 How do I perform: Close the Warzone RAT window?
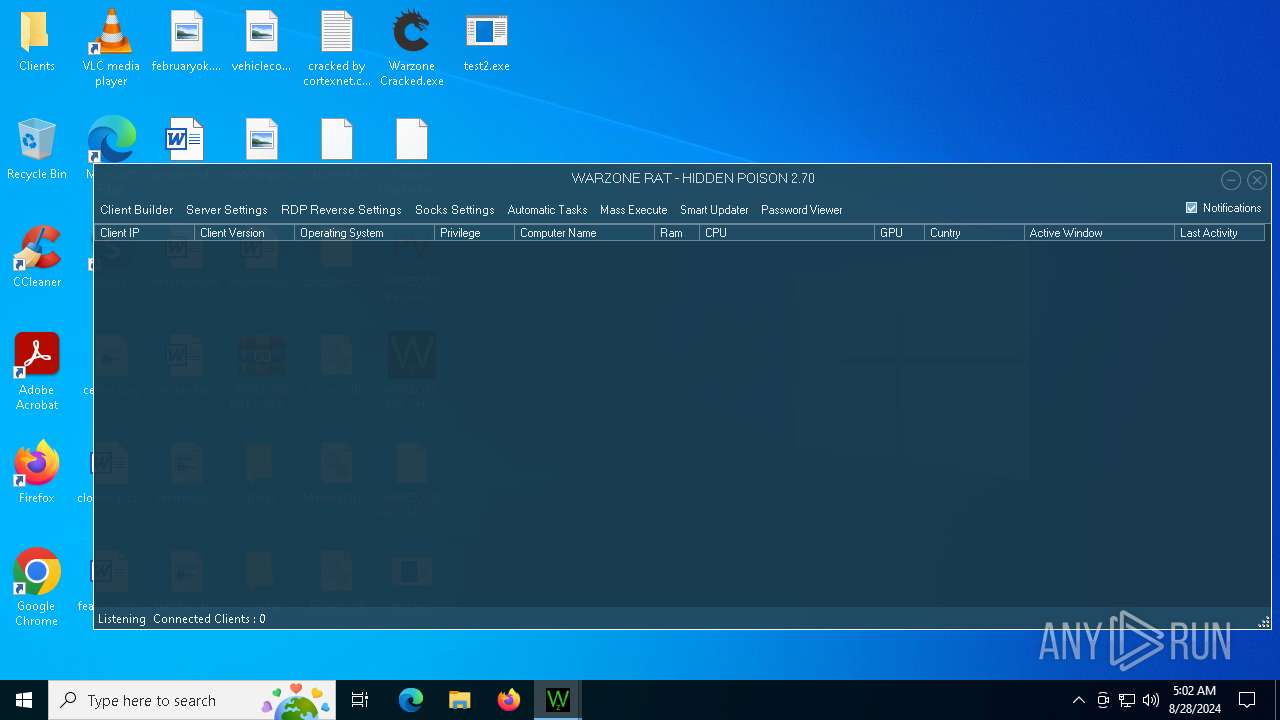click(1257, 180)
